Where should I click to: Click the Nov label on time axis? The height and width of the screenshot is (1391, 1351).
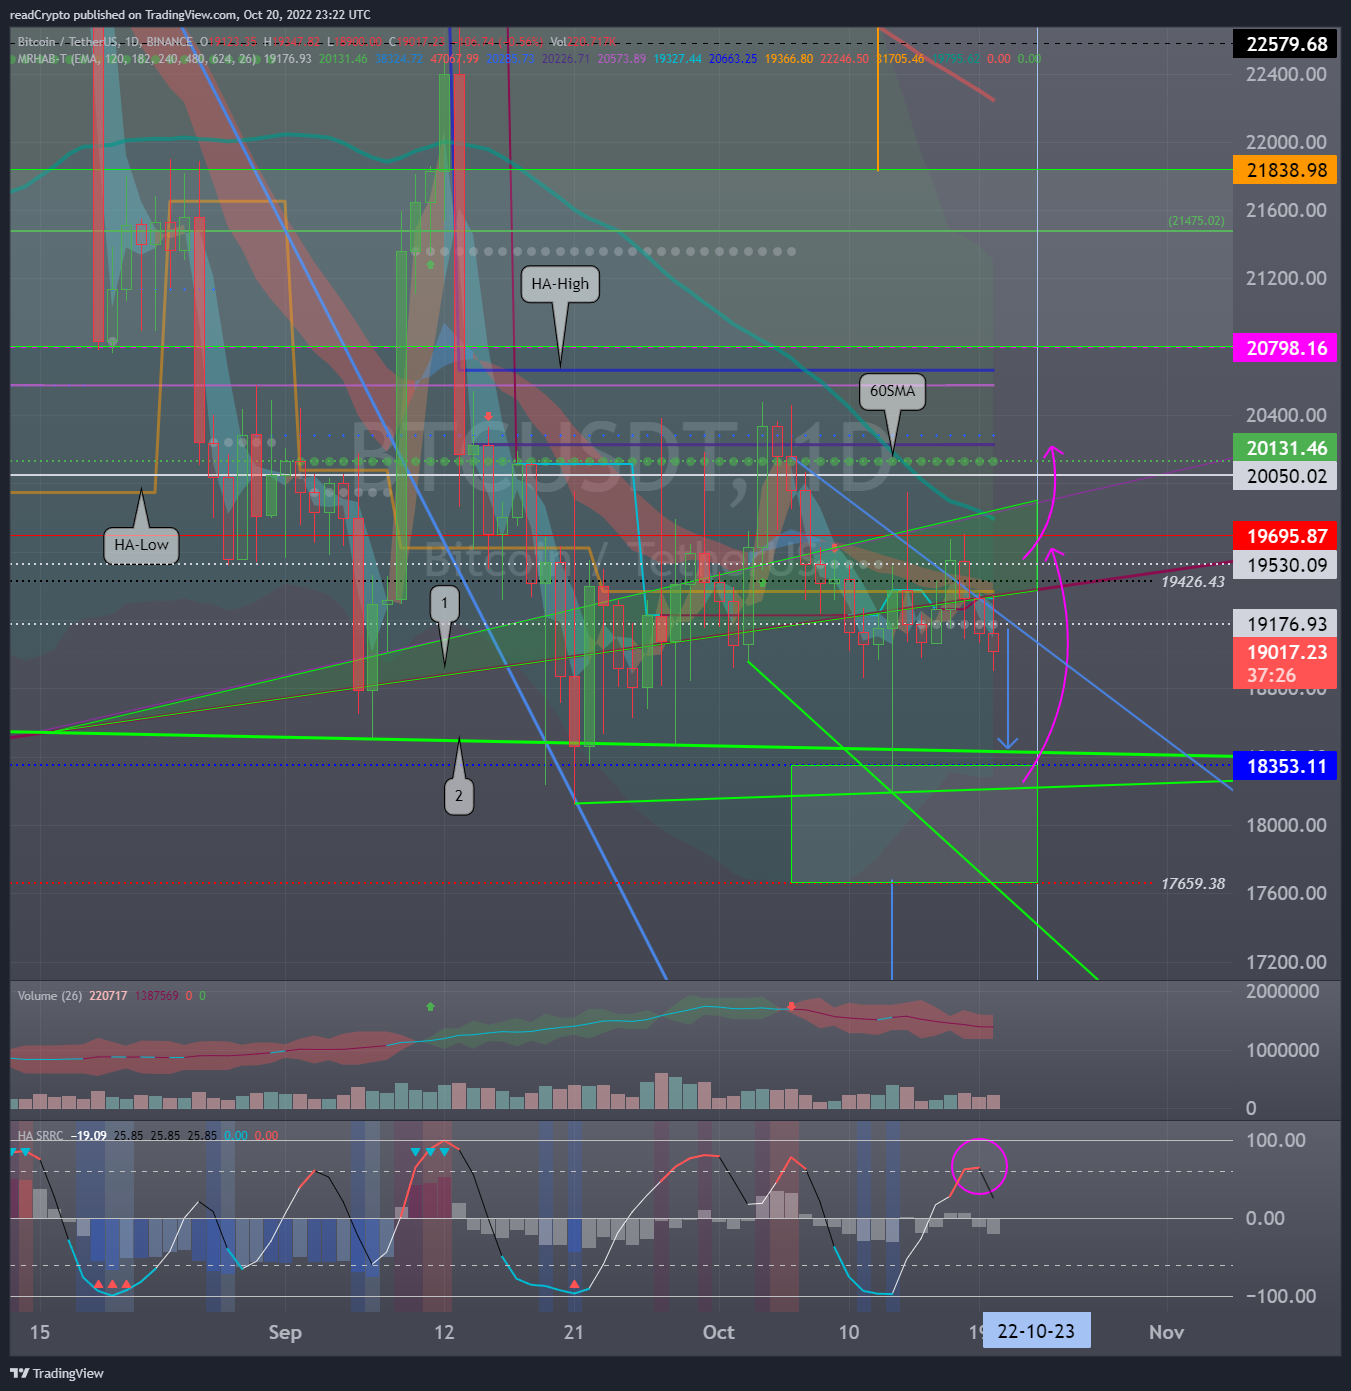point(1166,1332)
